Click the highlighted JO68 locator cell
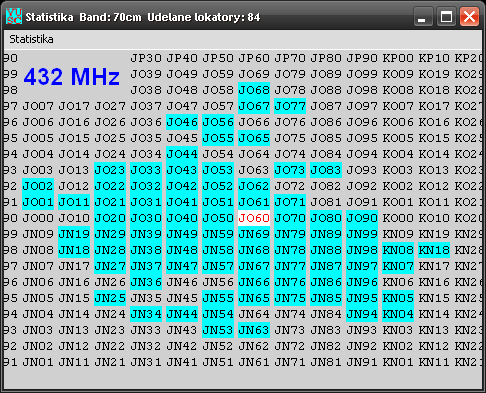 254,90
